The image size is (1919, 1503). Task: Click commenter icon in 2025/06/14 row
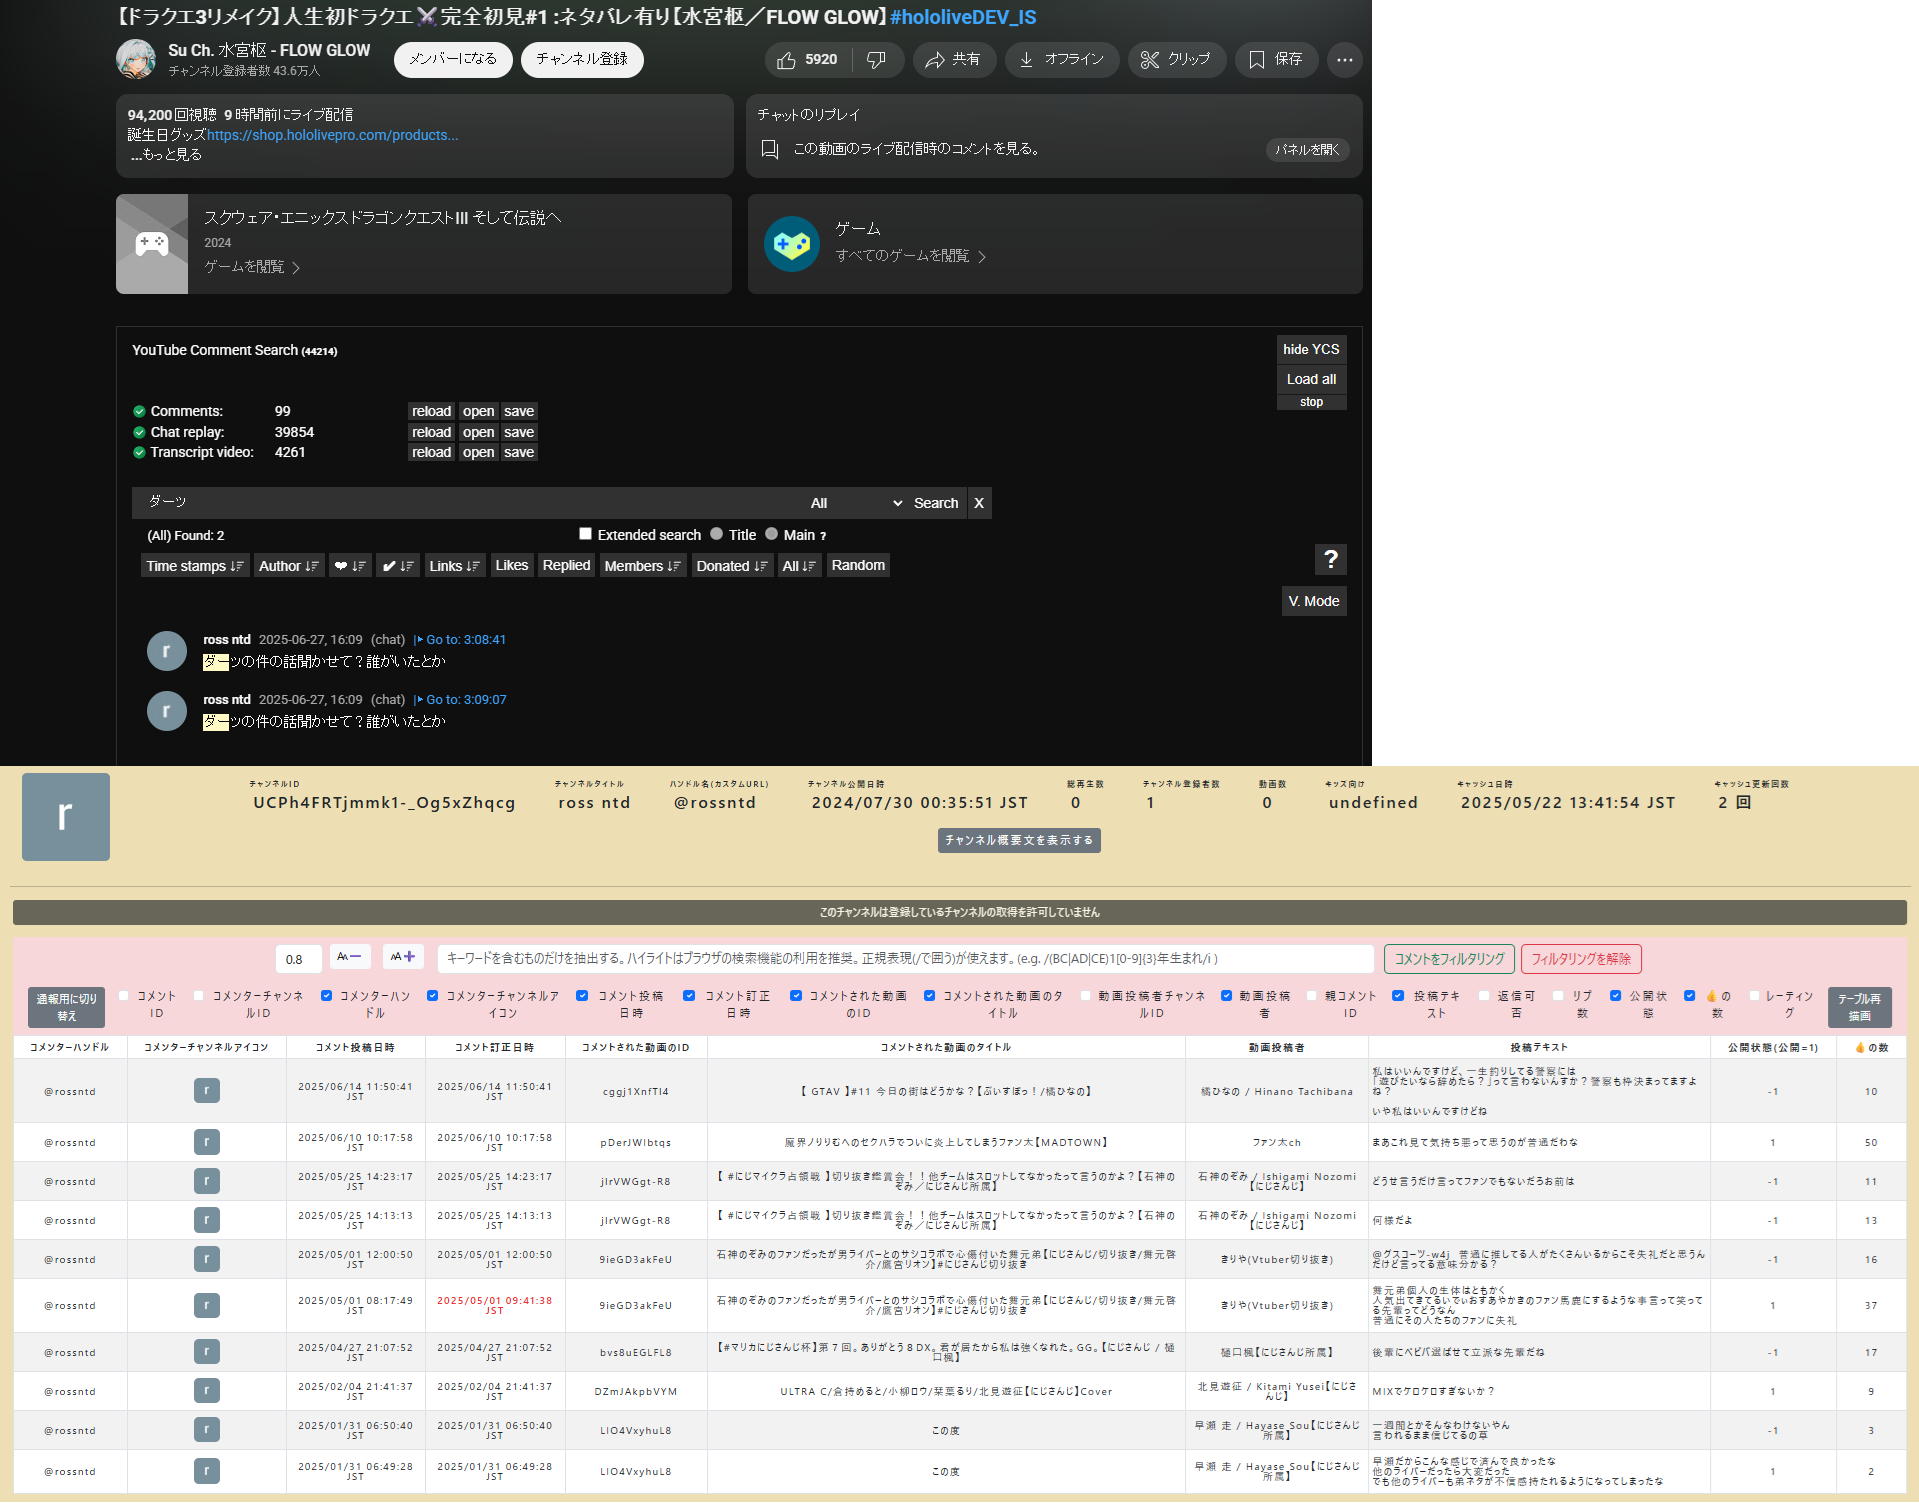(x=206, y=1091)
